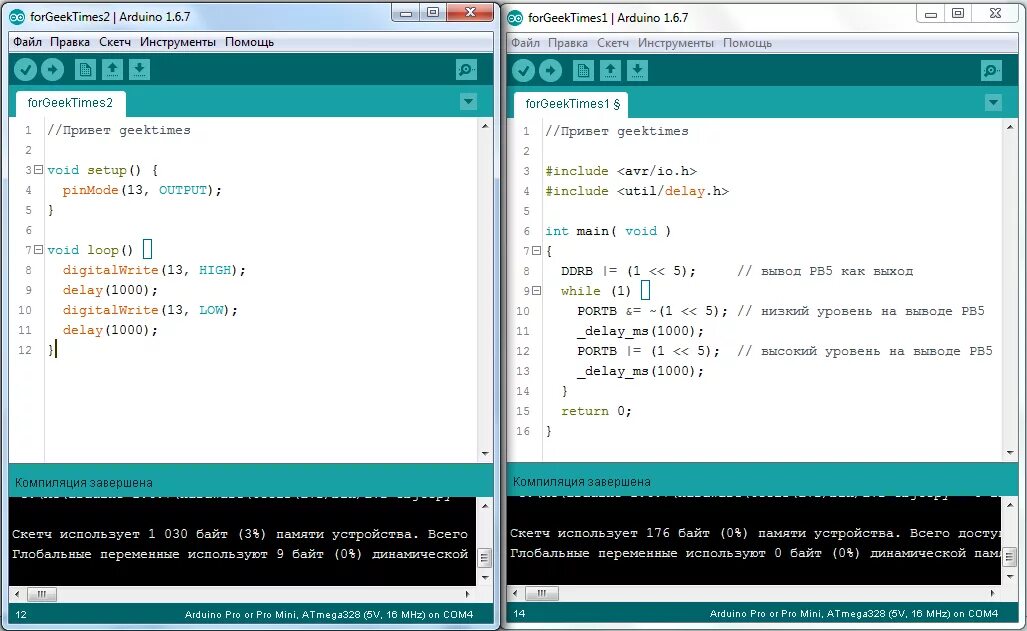Open Инструменты menu in forGeekTimes1 window
Viewport: 1027px width, 631px height.
[x=675, y=43]
